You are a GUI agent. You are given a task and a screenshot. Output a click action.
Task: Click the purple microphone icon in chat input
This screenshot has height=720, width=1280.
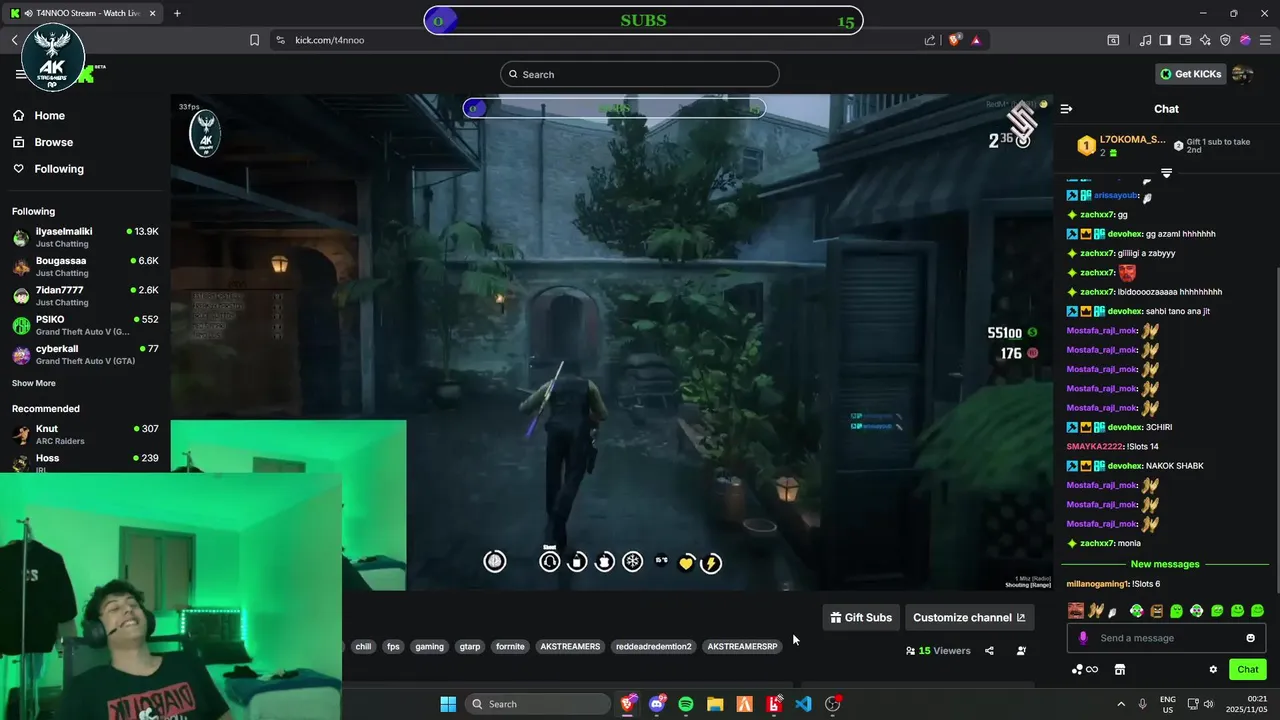tap(1082, 638)
